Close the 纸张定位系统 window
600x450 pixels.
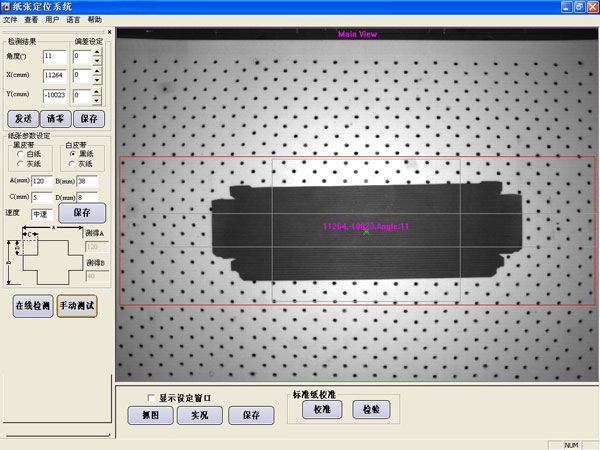point(592,7)
